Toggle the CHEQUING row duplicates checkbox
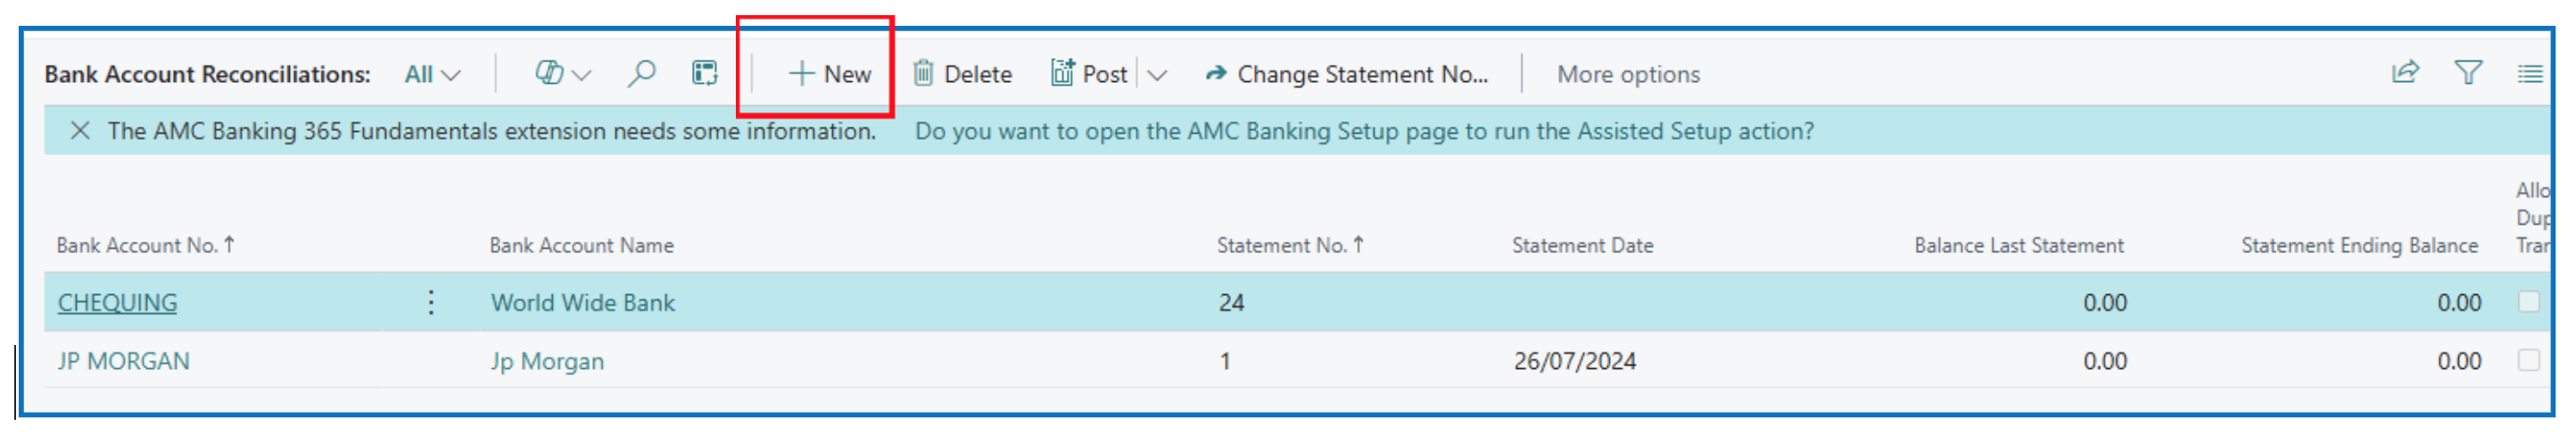Viewport: 2576px width, 435px height. tap(2528, 302)
